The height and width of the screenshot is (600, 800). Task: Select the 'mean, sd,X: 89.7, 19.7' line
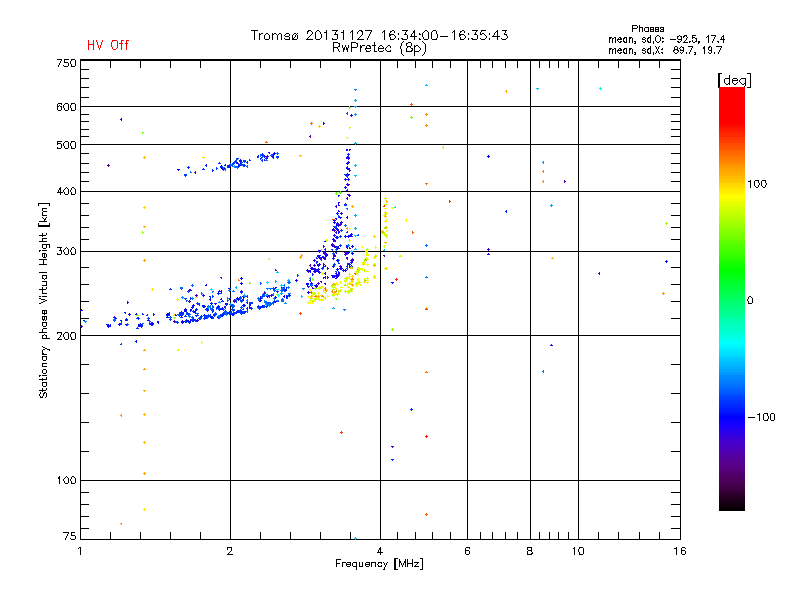665,50
